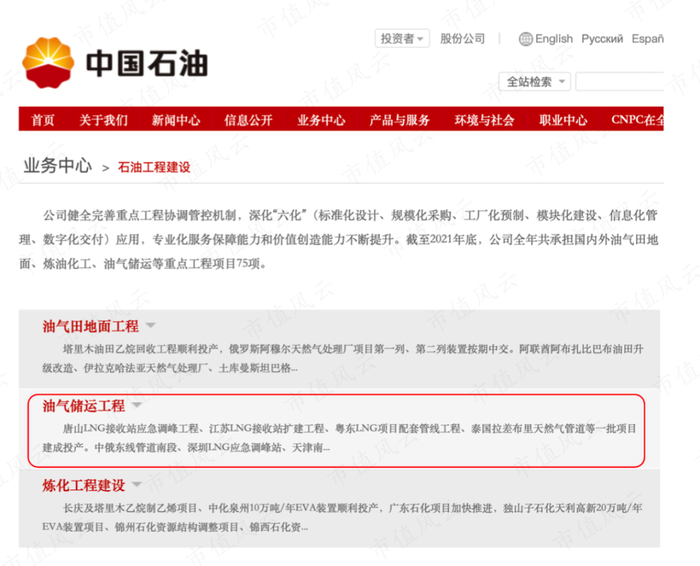Switch language to Español
Screen dimensions: 700x566
point(647,39)
